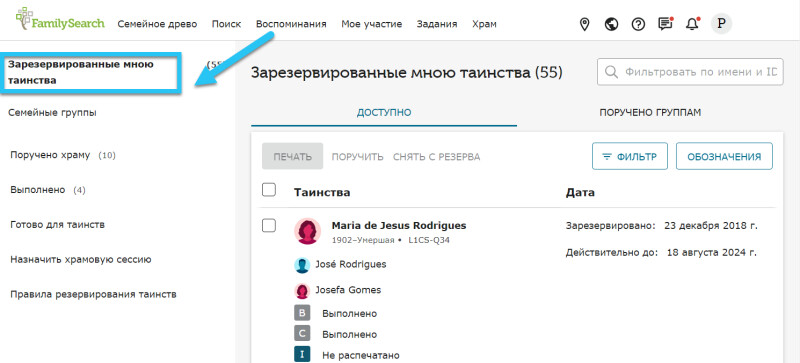Viewport: 800px width, 363px height.
Task: Click the Дата column header
Action: (580, 192)
